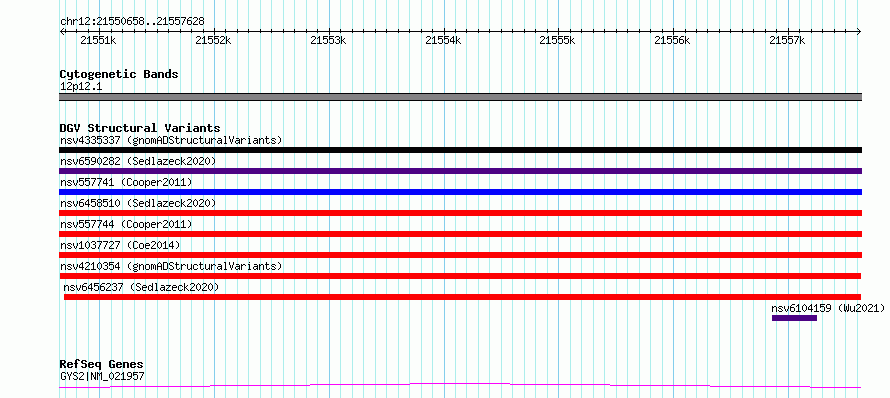Screen dimensions: 890x398
Task: Click the DGV Structural Variants heading
Action: click(140, 128)
